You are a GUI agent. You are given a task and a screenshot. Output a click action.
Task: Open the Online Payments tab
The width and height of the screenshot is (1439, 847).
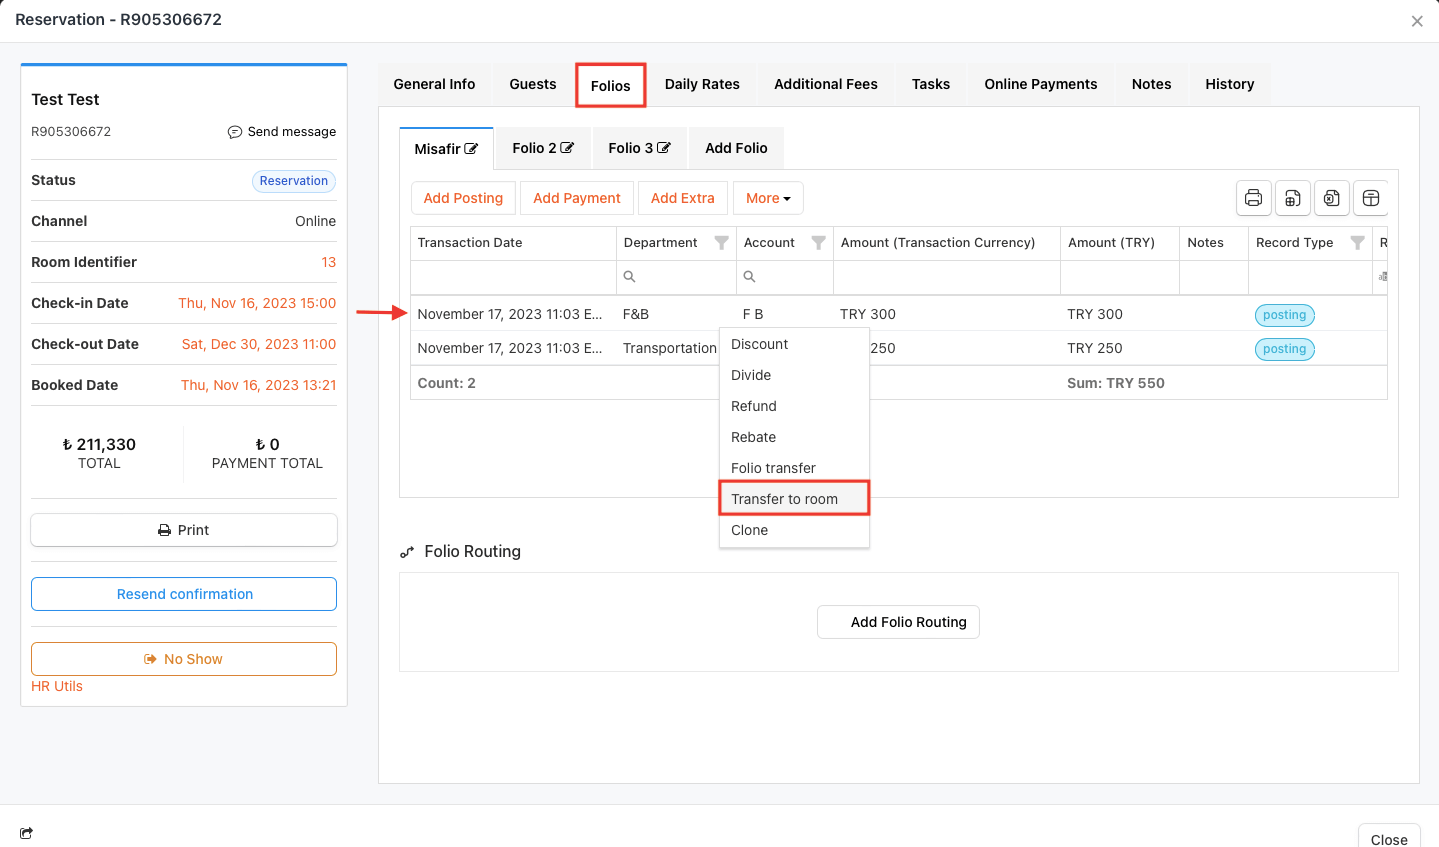click(1040, 84)
